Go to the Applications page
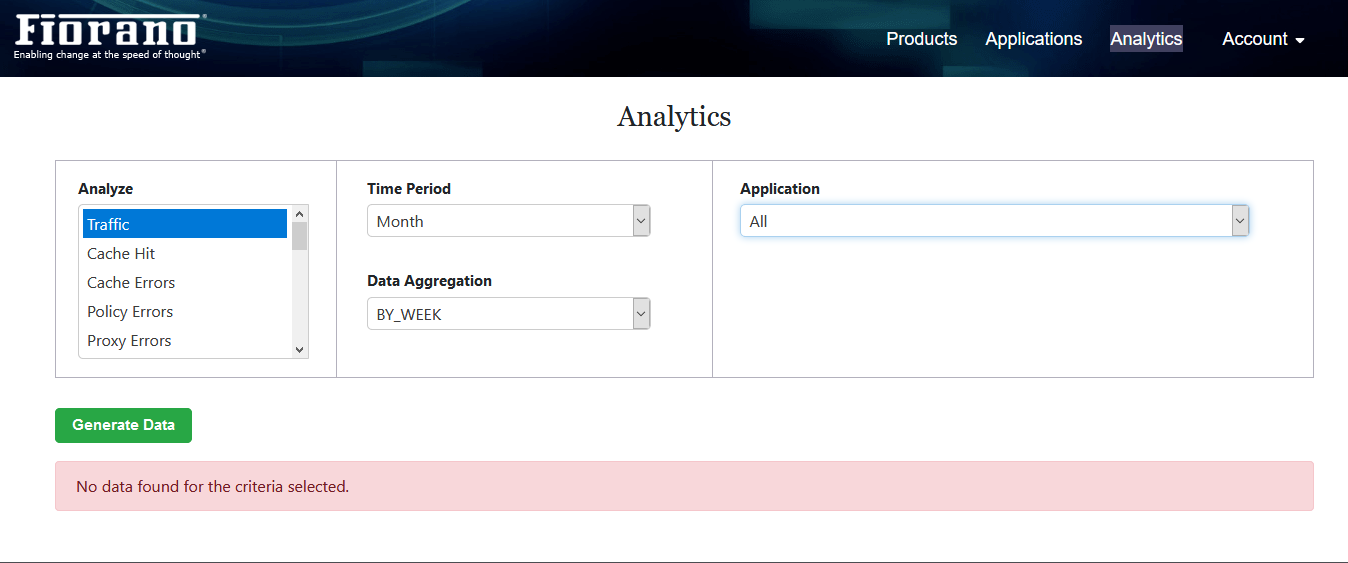 click(1034, 39)
